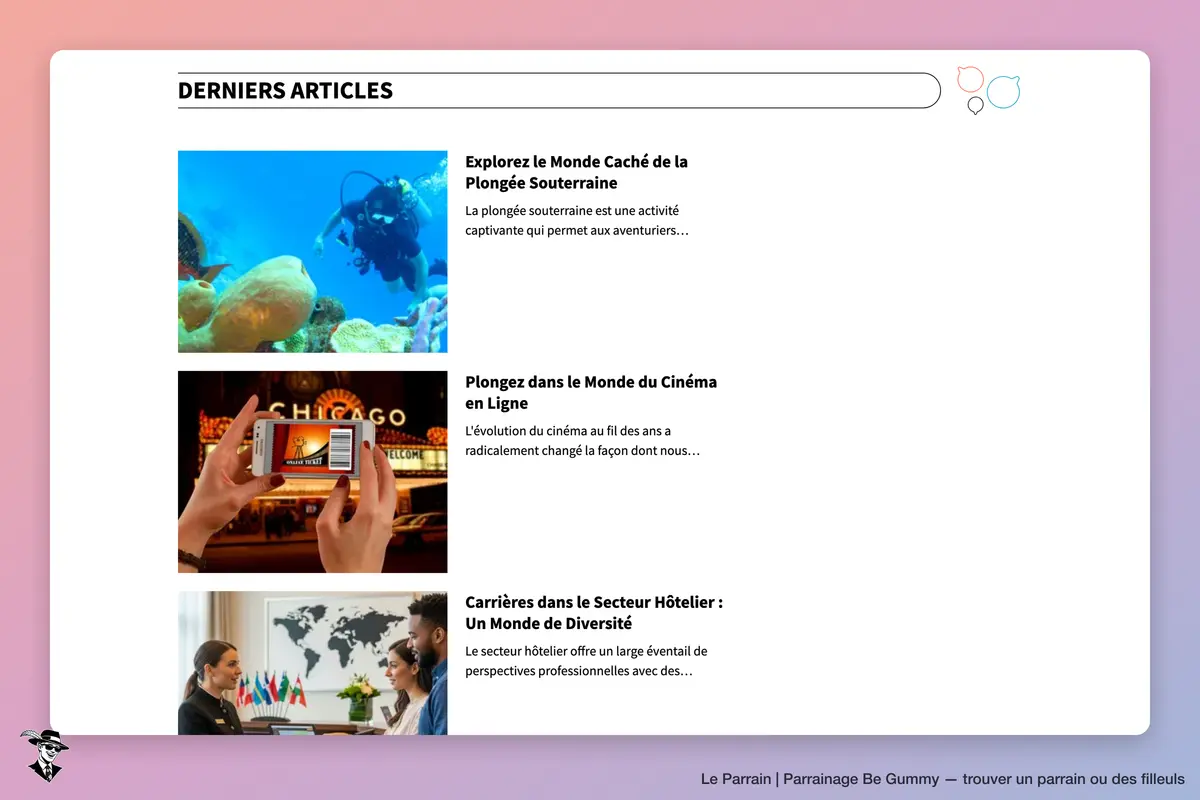Click the excerpt 'La plongée souterraine est une activité'
Image resolution: width=1200 pixels, height=800 pixels.
[x=577, y=220]
